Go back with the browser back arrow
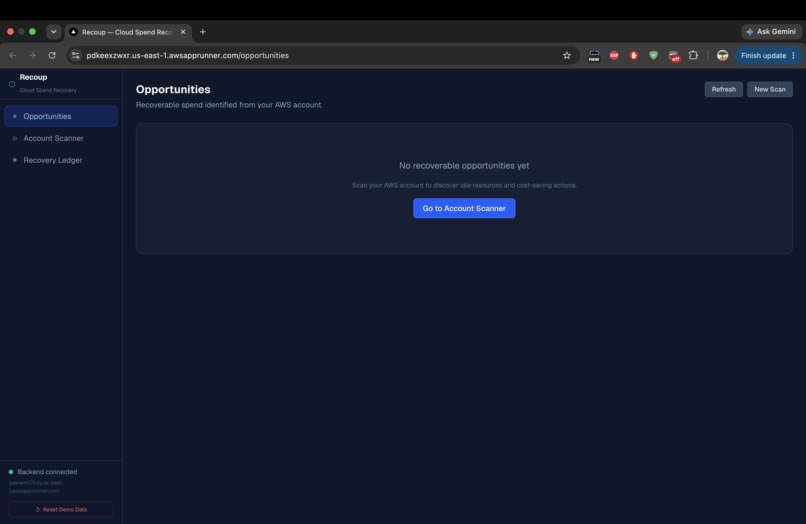Viewport: 806px width, 524px height. (x=13, y=56)
